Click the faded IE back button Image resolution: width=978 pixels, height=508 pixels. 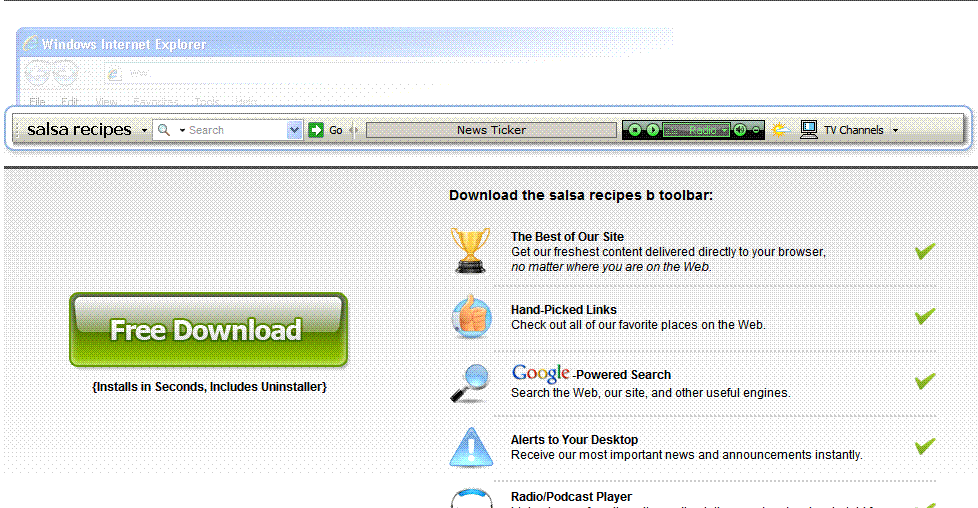(x=38, y=73)
